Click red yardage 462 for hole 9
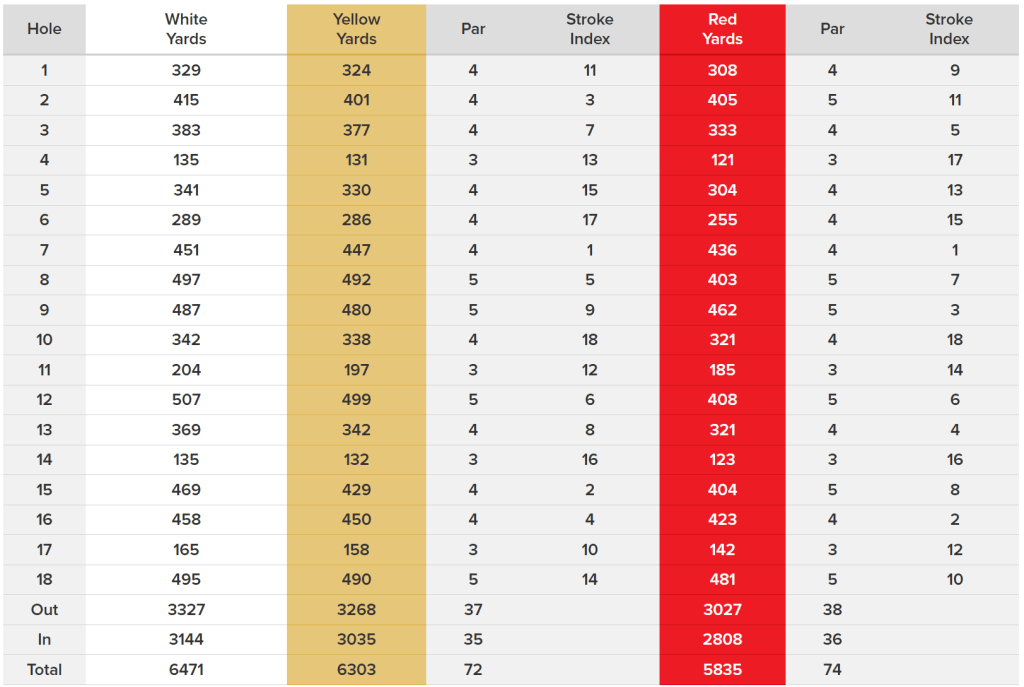The width and height of the screenshot is (1024, 687). coord(722,310)
